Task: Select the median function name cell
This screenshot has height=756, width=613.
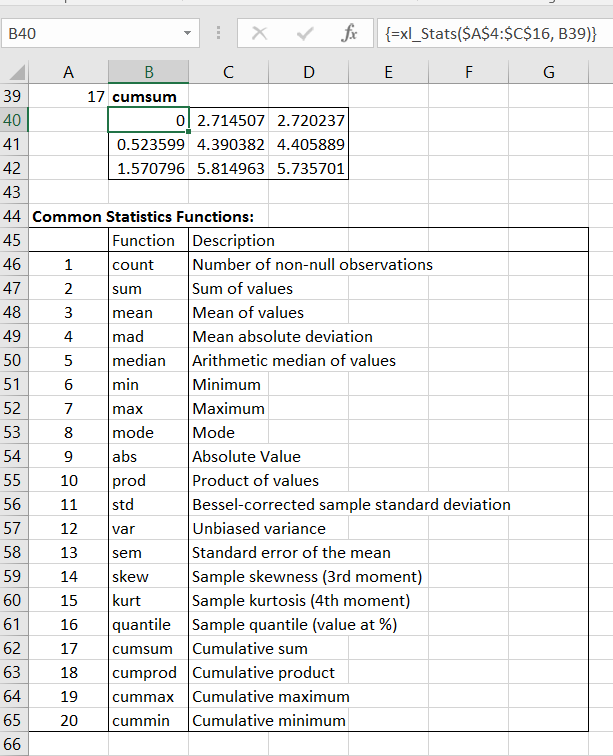Action: tap(148, 360)
